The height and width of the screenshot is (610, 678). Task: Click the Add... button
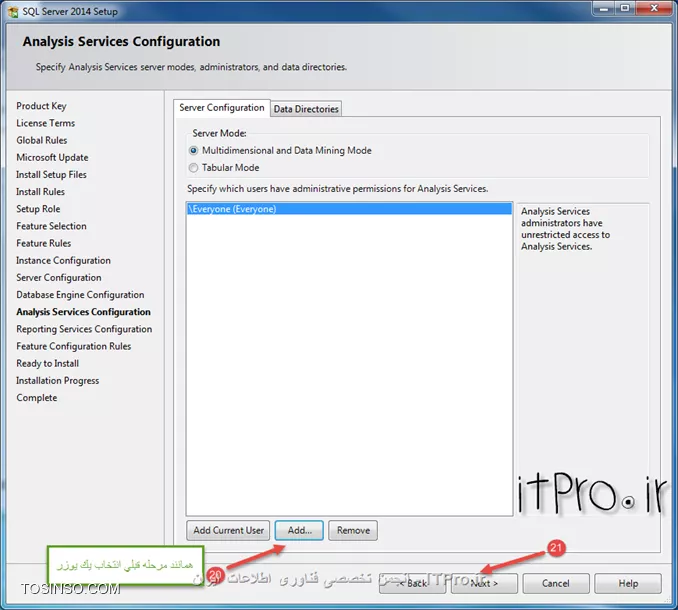[x=299, y=530]
